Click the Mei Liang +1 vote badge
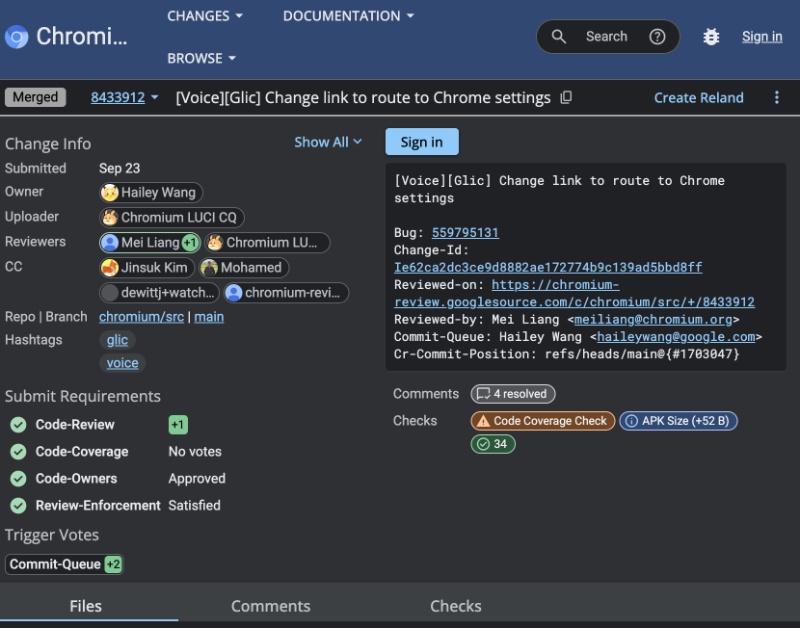Image resolution: width=800 pixels, height=628 pixels. [x=190, y=242]
